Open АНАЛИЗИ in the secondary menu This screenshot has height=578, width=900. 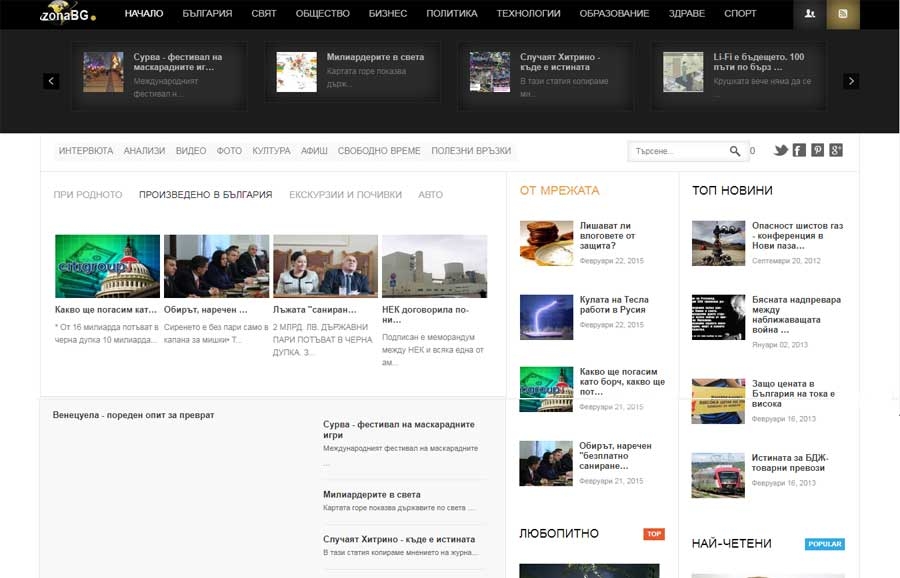144,151
